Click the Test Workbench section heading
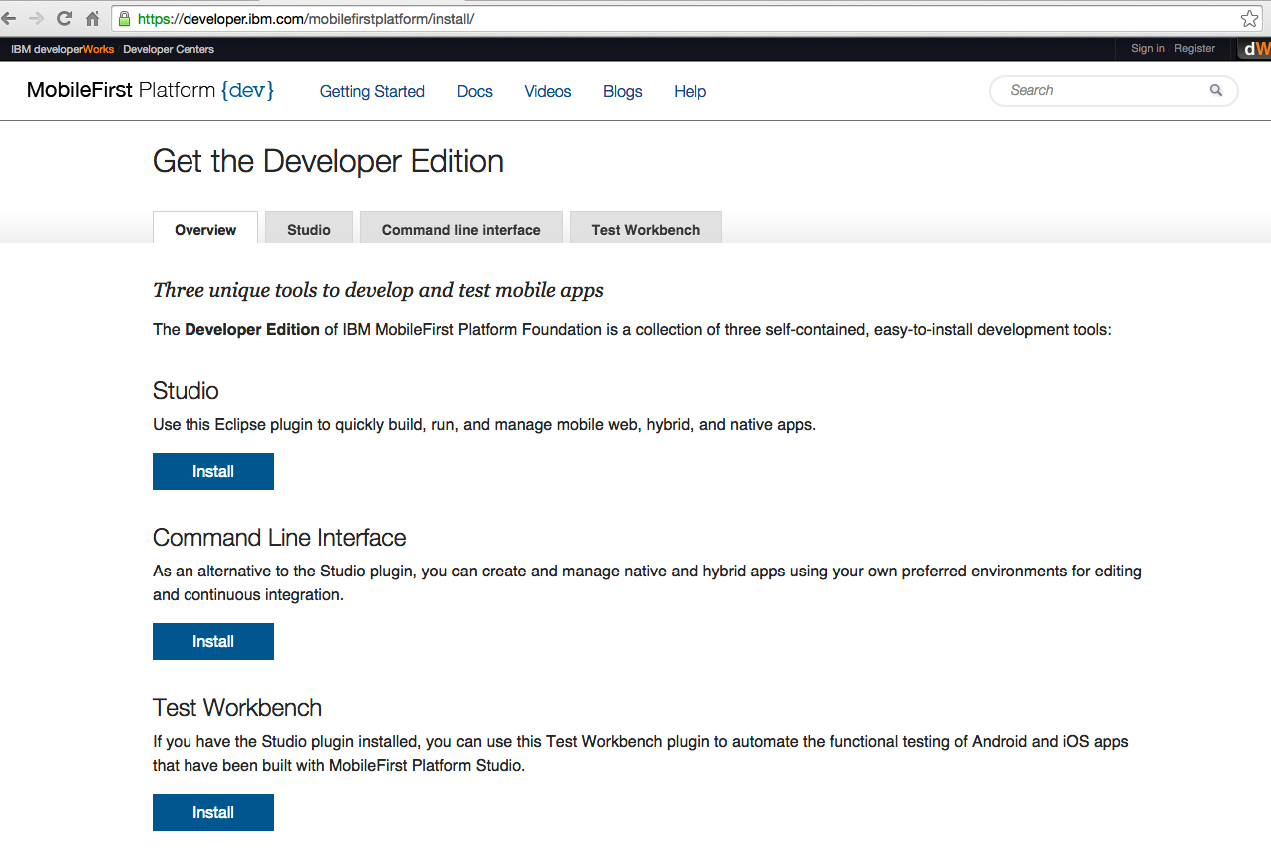Image resolution: width=1271 pixels, height=853 pixels. [237, 708]
